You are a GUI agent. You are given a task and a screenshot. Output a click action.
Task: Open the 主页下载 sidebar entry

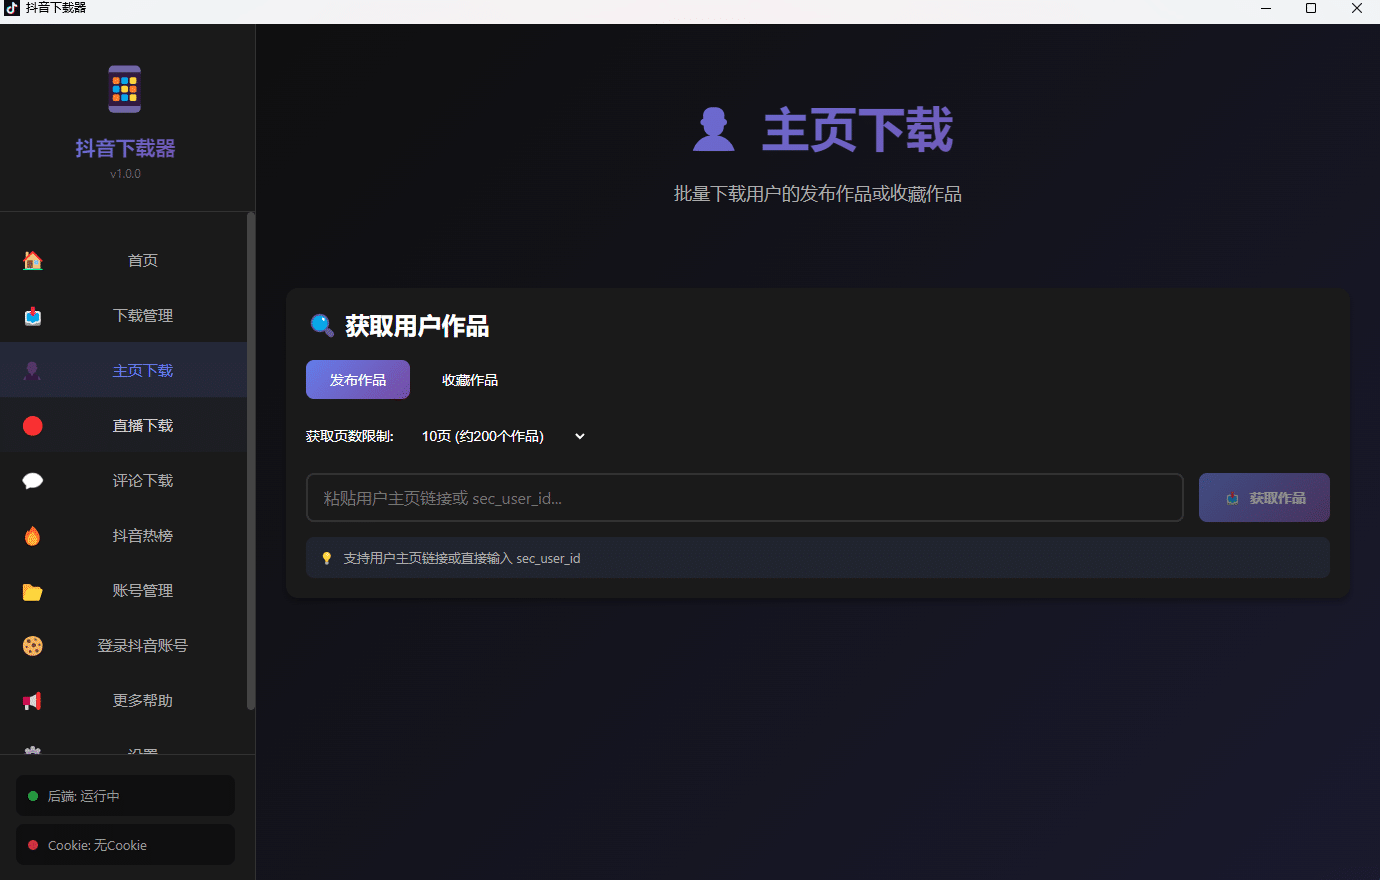[x=142, y=370]
